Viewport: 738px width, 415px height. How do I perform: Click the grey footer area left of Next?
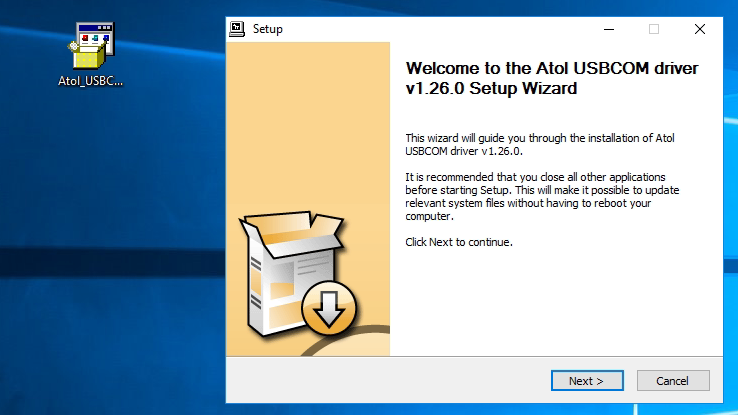[x=380, y=380]
